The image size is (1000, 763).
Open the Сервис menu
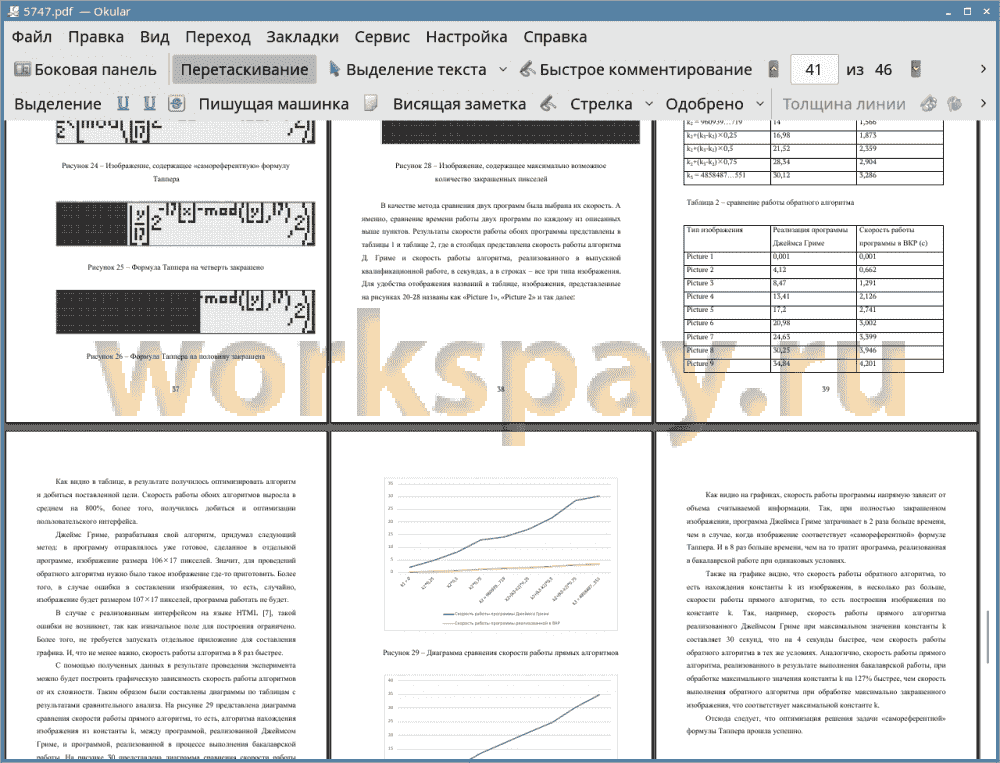382,37
